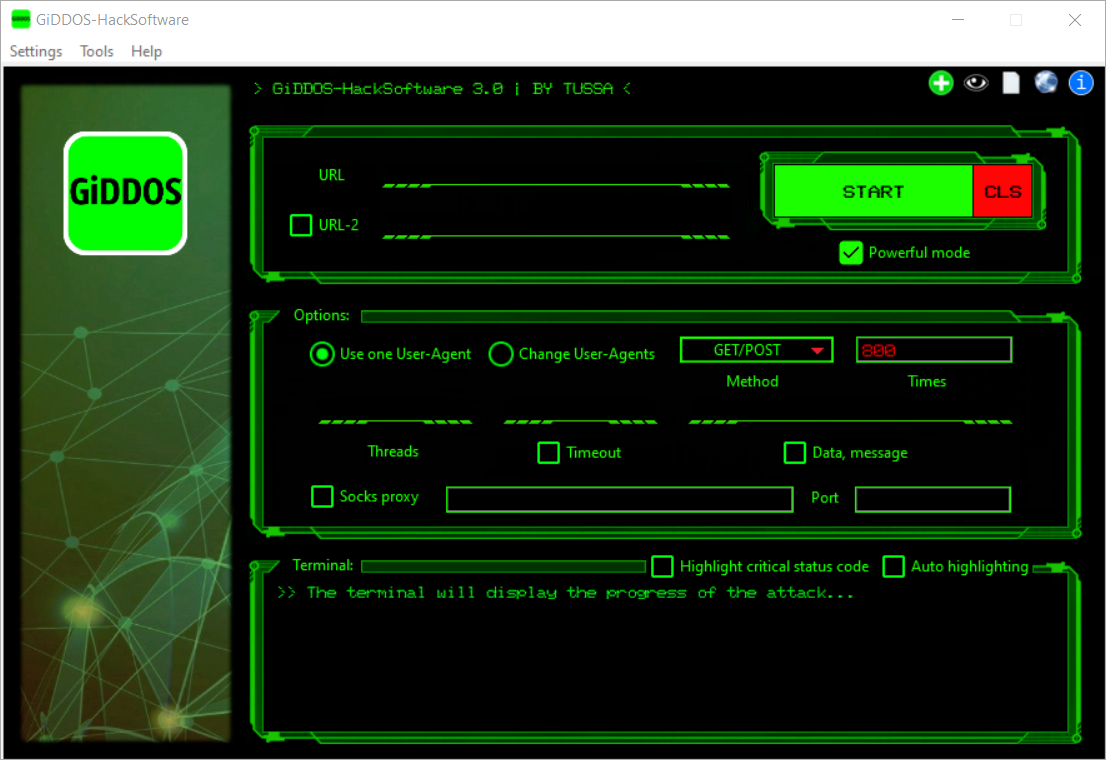Enable the URL-2 checkbox
Screen dimensions: 1106x760
[301, 225]
